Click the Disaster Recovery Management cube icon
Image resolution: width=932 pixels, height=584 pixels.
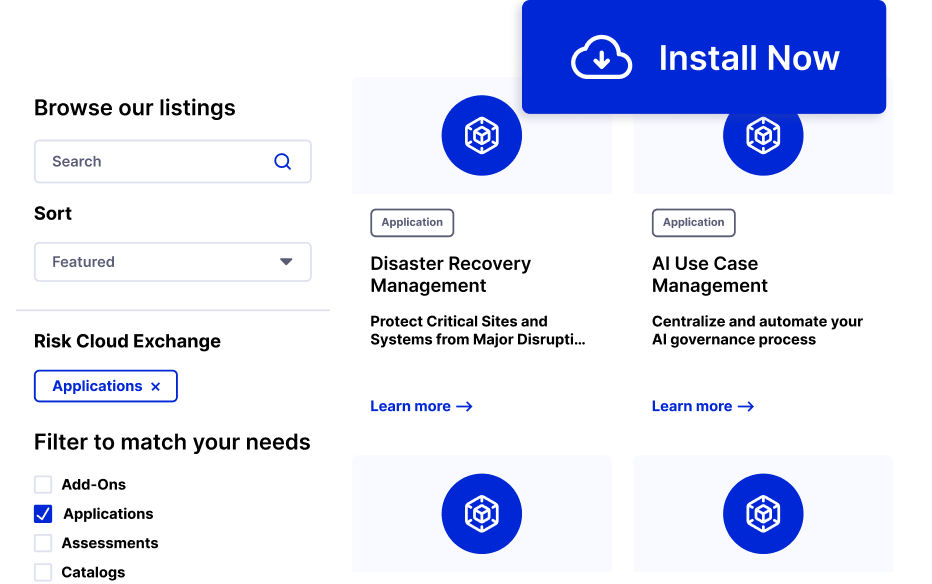click(x=481, y=136)
